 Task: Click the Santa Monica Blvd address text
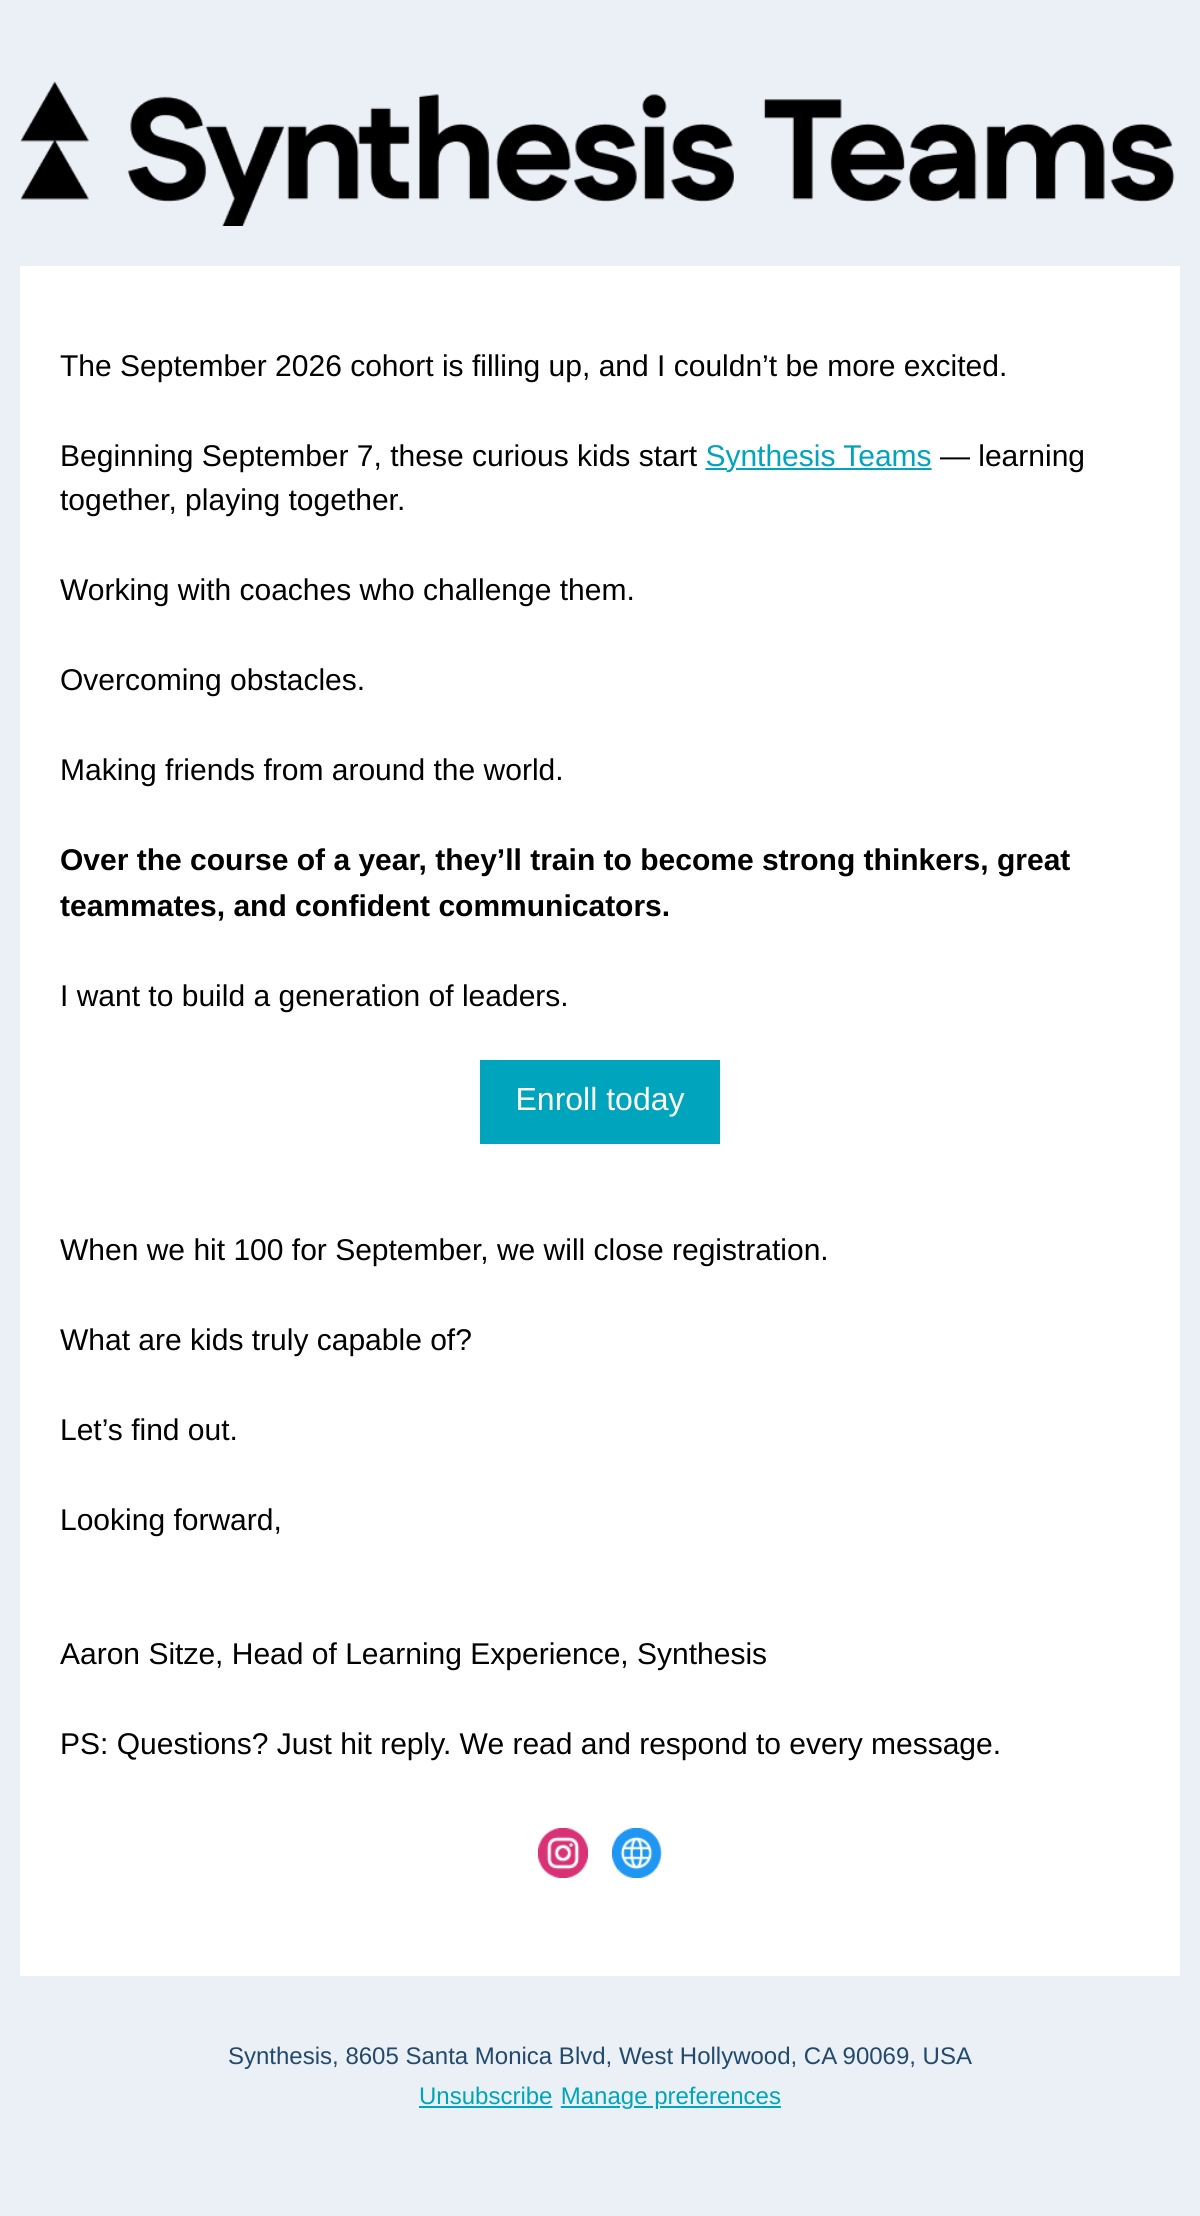600,2056
